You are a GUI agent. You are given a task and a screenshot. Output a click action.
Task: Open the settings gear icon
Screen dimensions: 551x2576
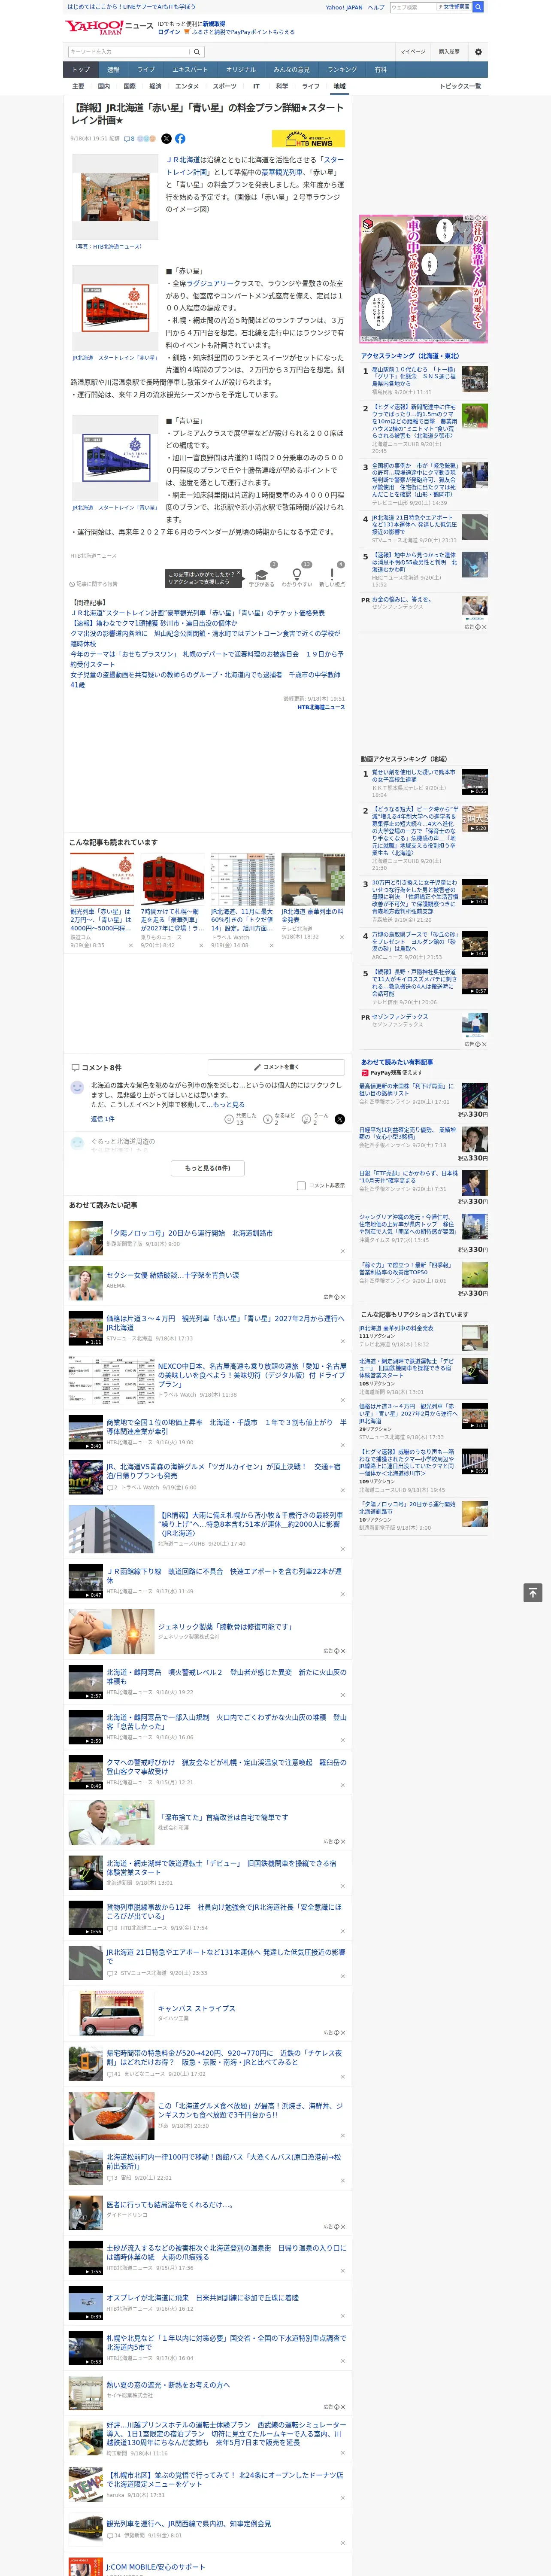tap(478, 52)
